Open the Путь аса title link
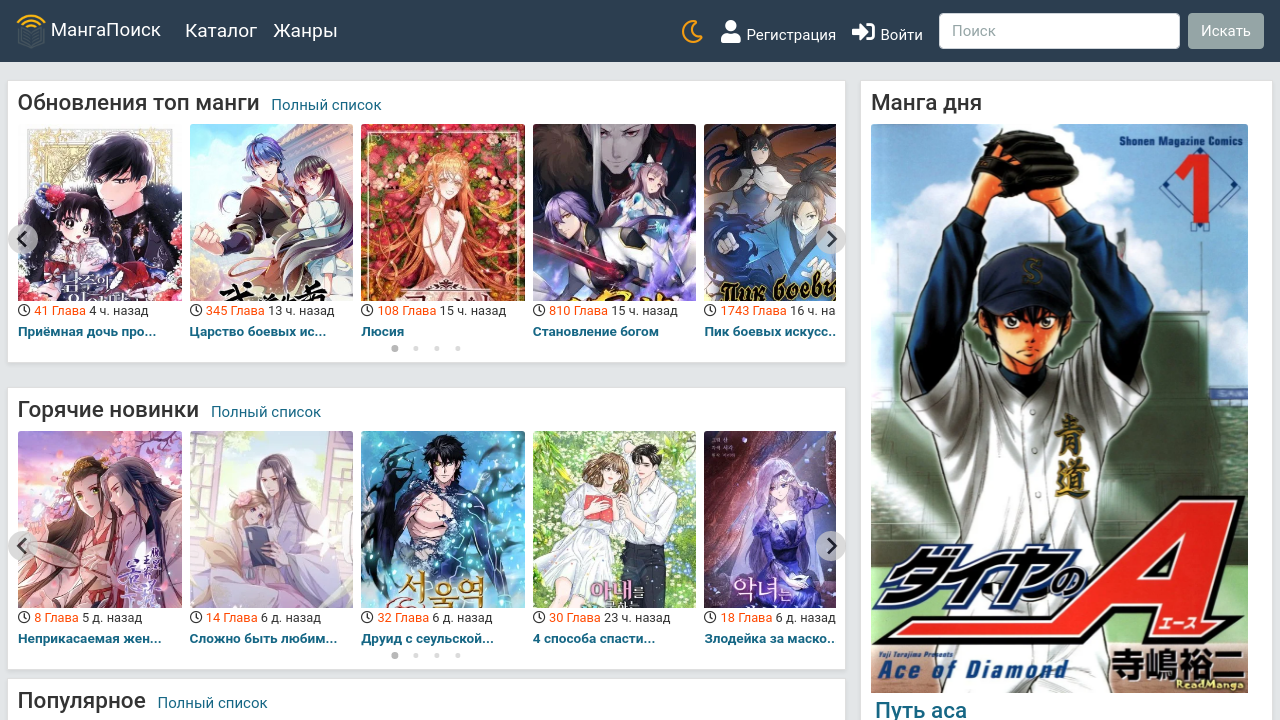 coord(921,711)
